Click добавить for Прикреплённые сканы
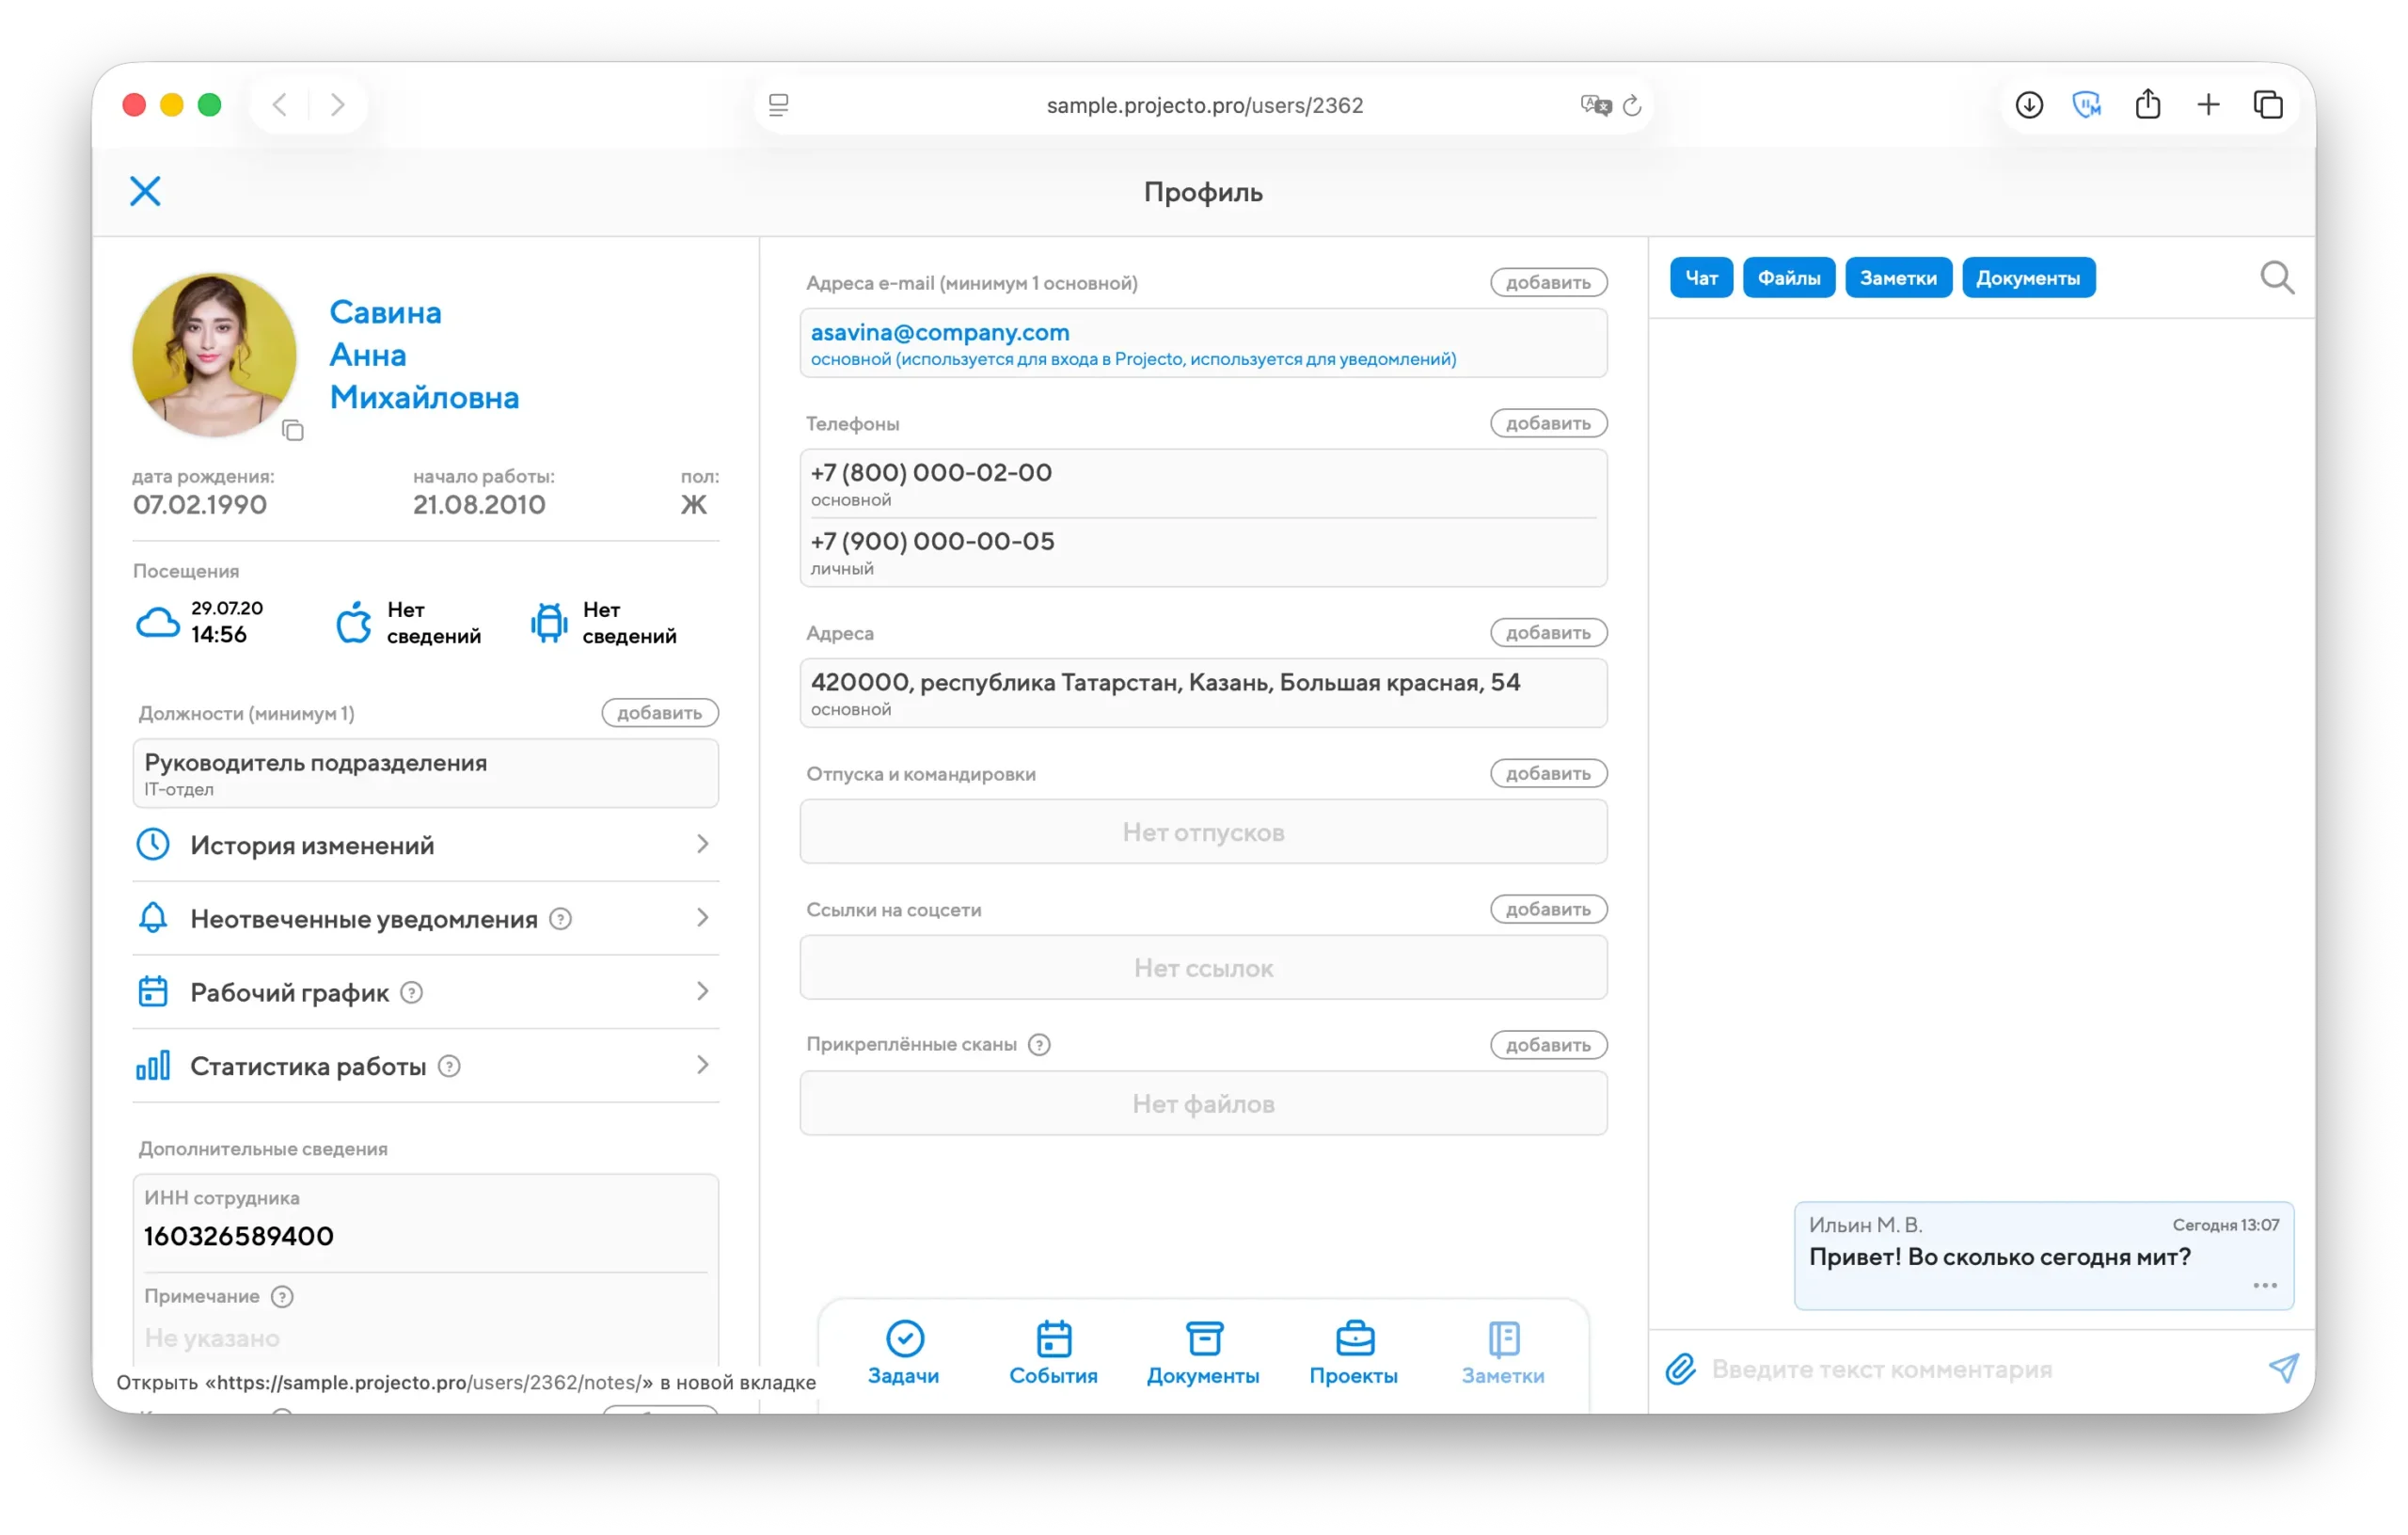Image resolution: width=2408 pixels, height=1535 pixels. 1548,1045
